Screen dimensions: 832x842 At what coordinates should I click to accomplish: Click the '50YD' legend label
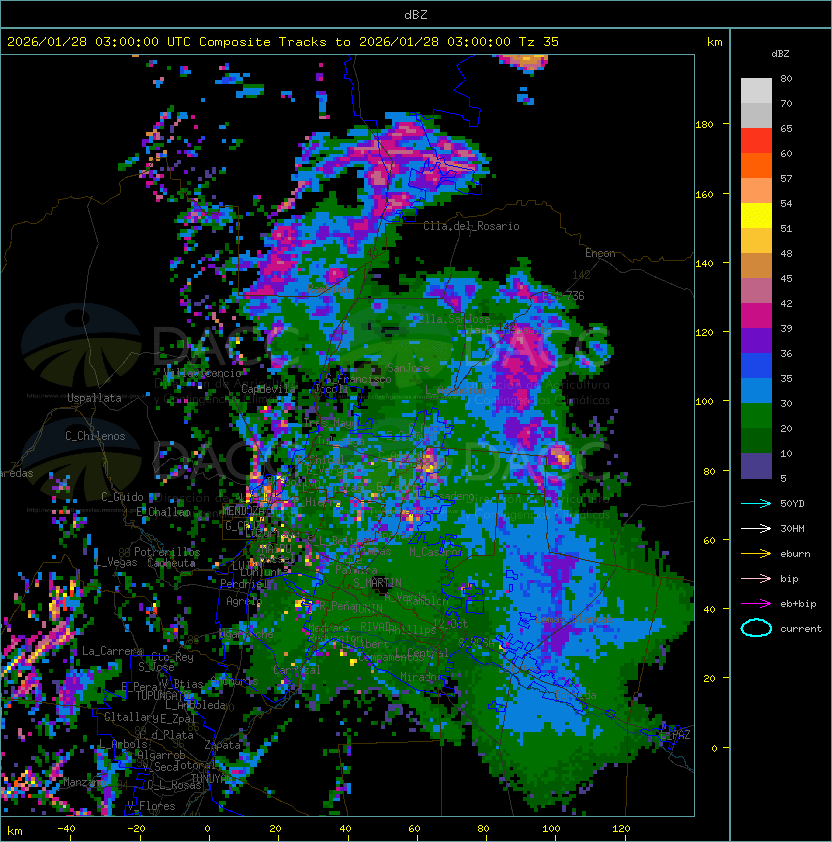pos(792,503)
